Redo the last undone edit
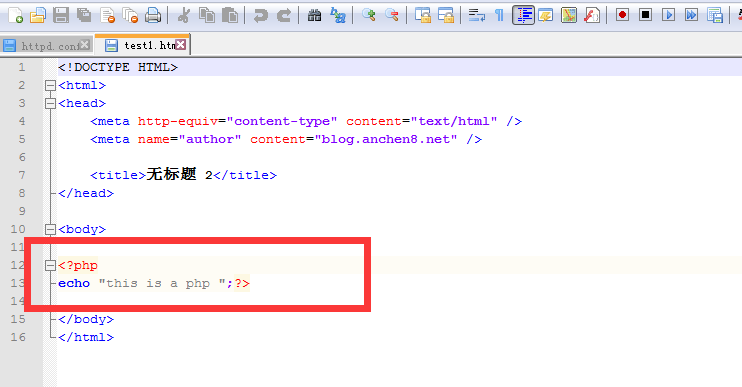742x387 pixels. point(283,16)
